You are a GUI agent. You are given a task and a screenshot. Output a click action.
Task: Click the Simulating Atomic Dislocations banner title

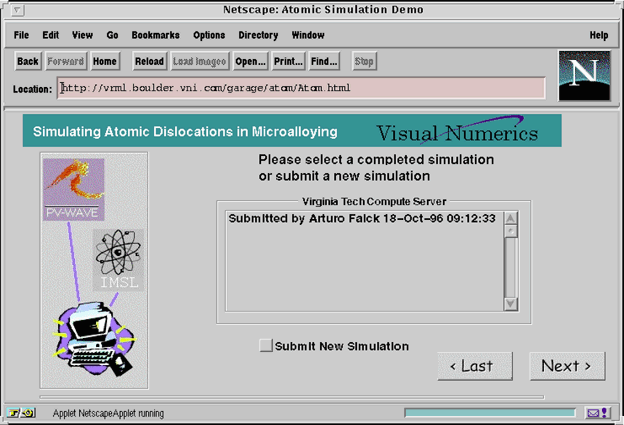pos(185,132)
